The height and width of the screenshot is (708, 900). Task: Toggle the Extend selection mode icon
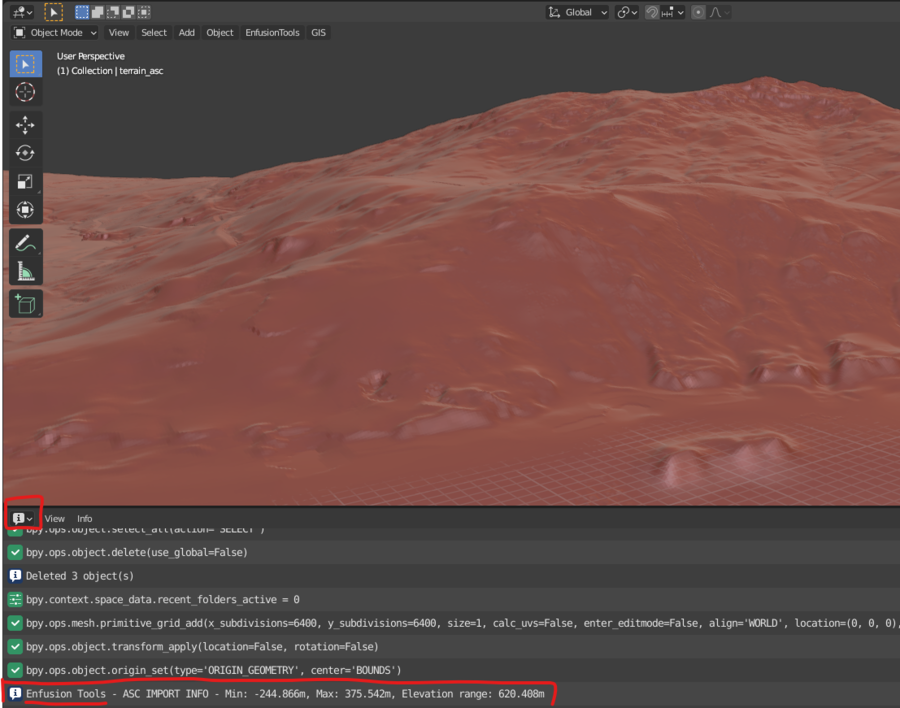pos(97,11)
